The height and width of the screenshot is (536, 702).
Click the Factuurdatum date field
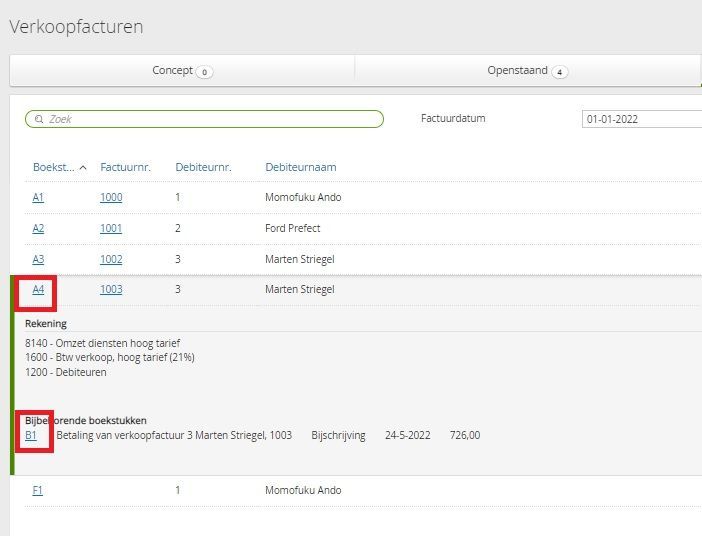click(x=640, y=119)
